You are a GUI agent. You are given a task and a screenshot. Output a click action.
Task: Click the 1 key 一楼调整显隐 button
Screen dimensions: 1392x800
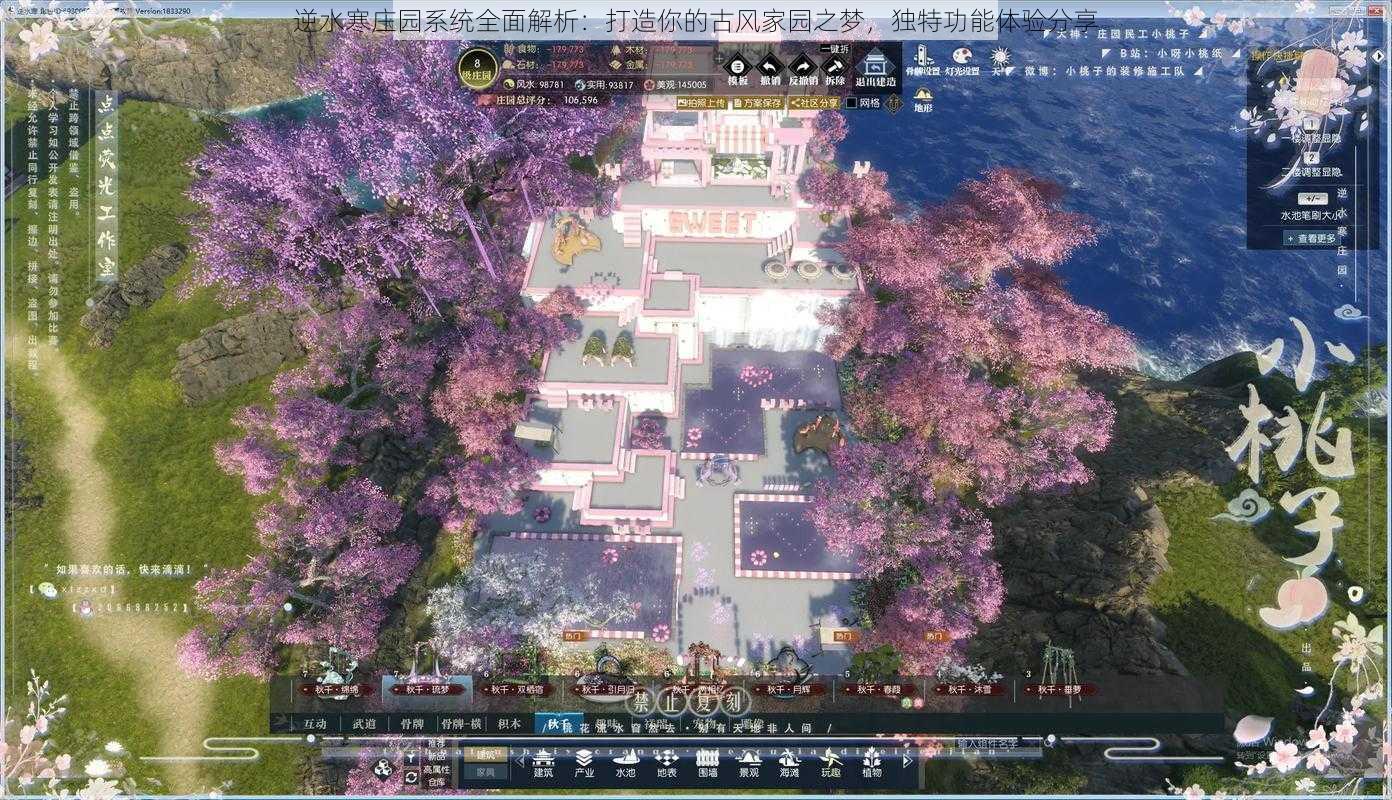[x=1311, y=126]
